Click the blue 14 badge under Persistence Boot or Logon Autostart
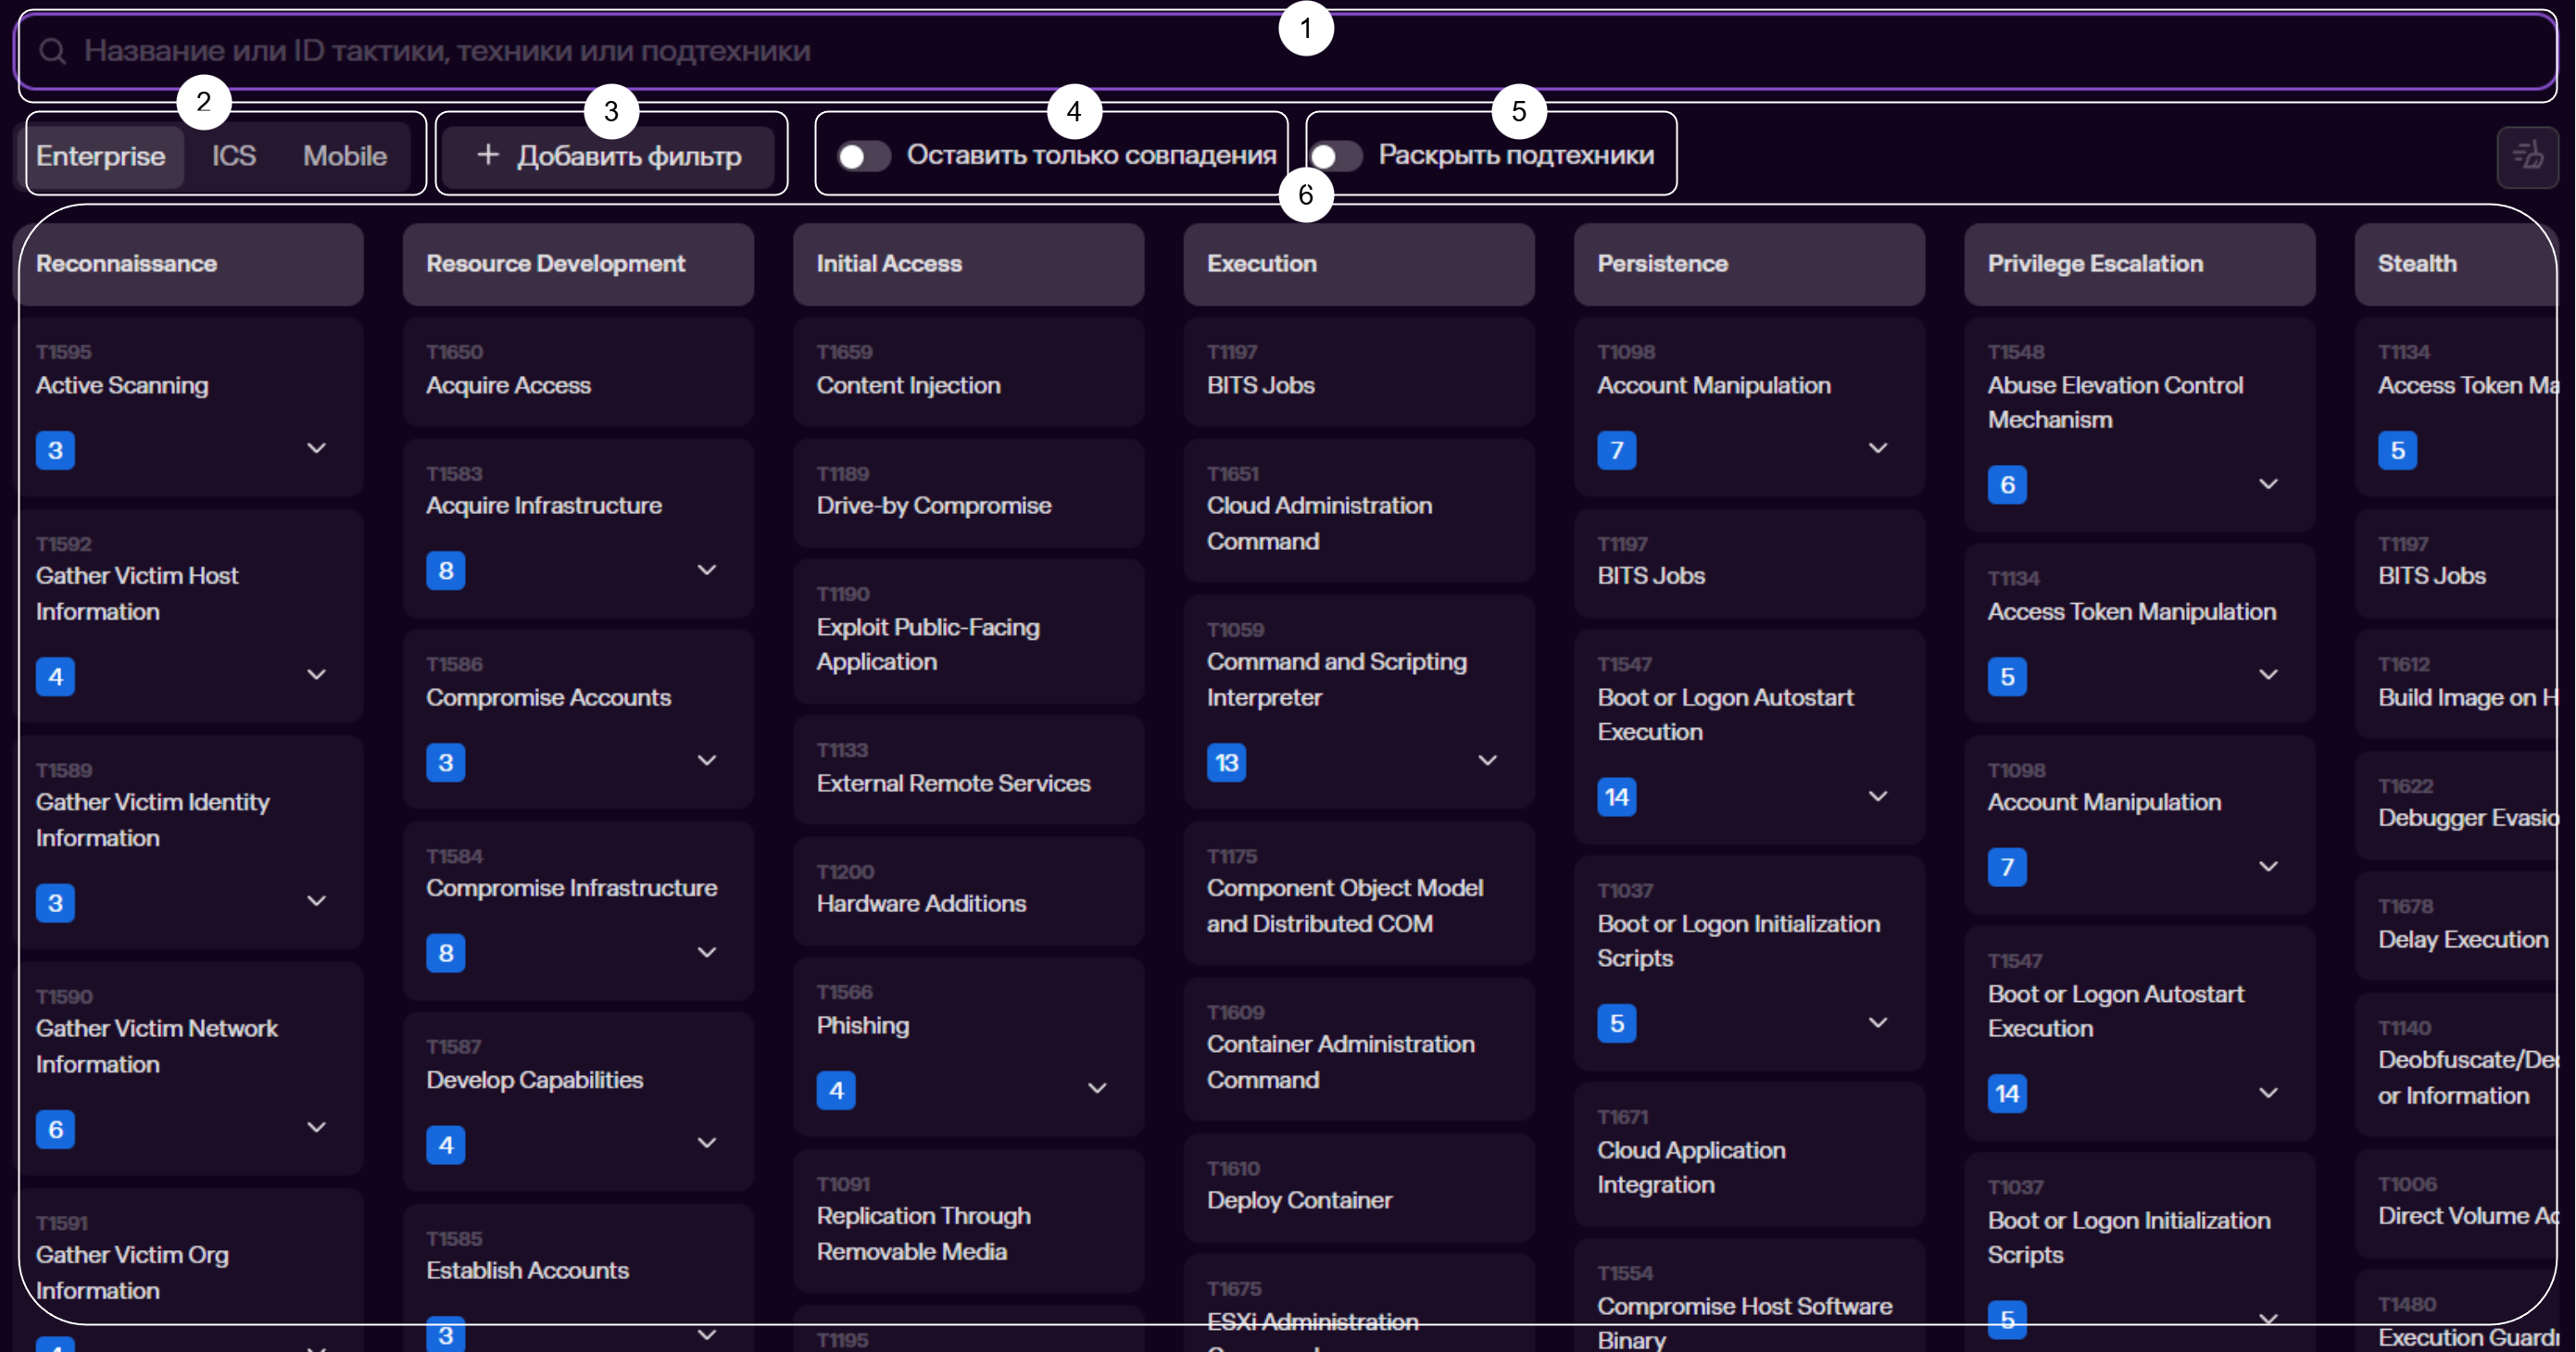 click(1616, 797)
